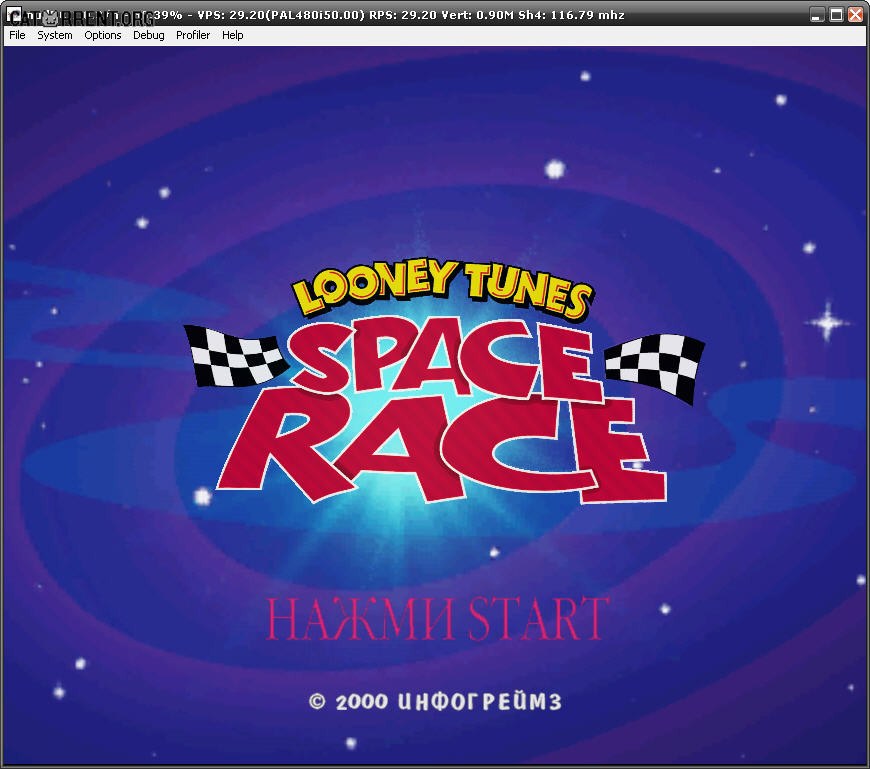Click the Looney Tunes yellow logo text
This screenshot has height=769, width=870.
point(442,290)
